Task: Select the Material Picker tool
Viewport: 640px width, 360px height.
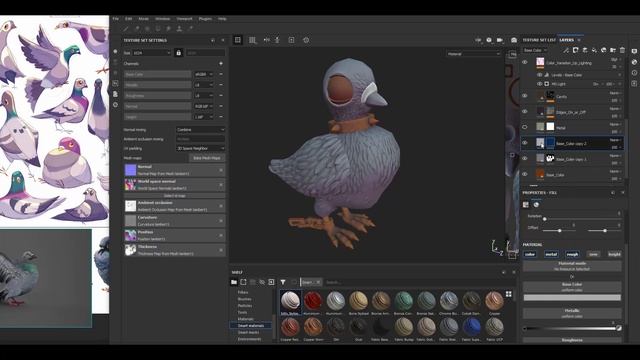Action: [190, 29]
